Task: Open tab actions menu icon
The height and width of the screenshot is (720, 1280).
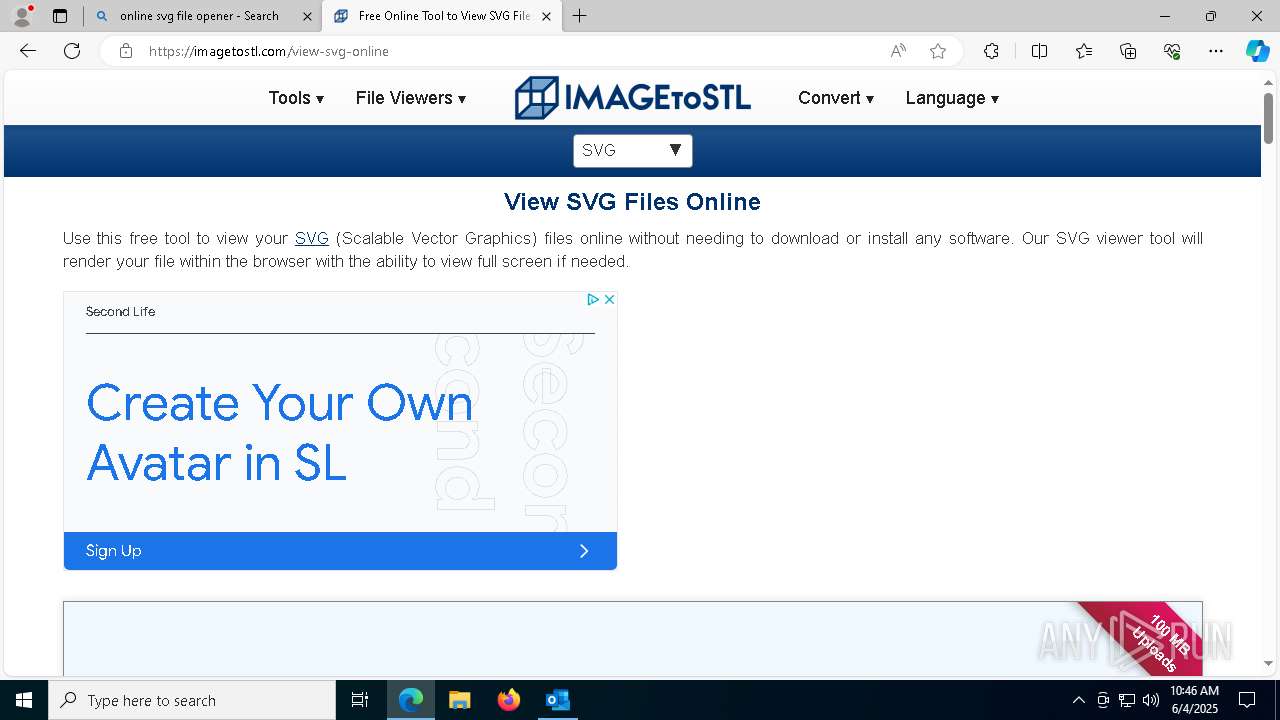Action: click(60, 16)
